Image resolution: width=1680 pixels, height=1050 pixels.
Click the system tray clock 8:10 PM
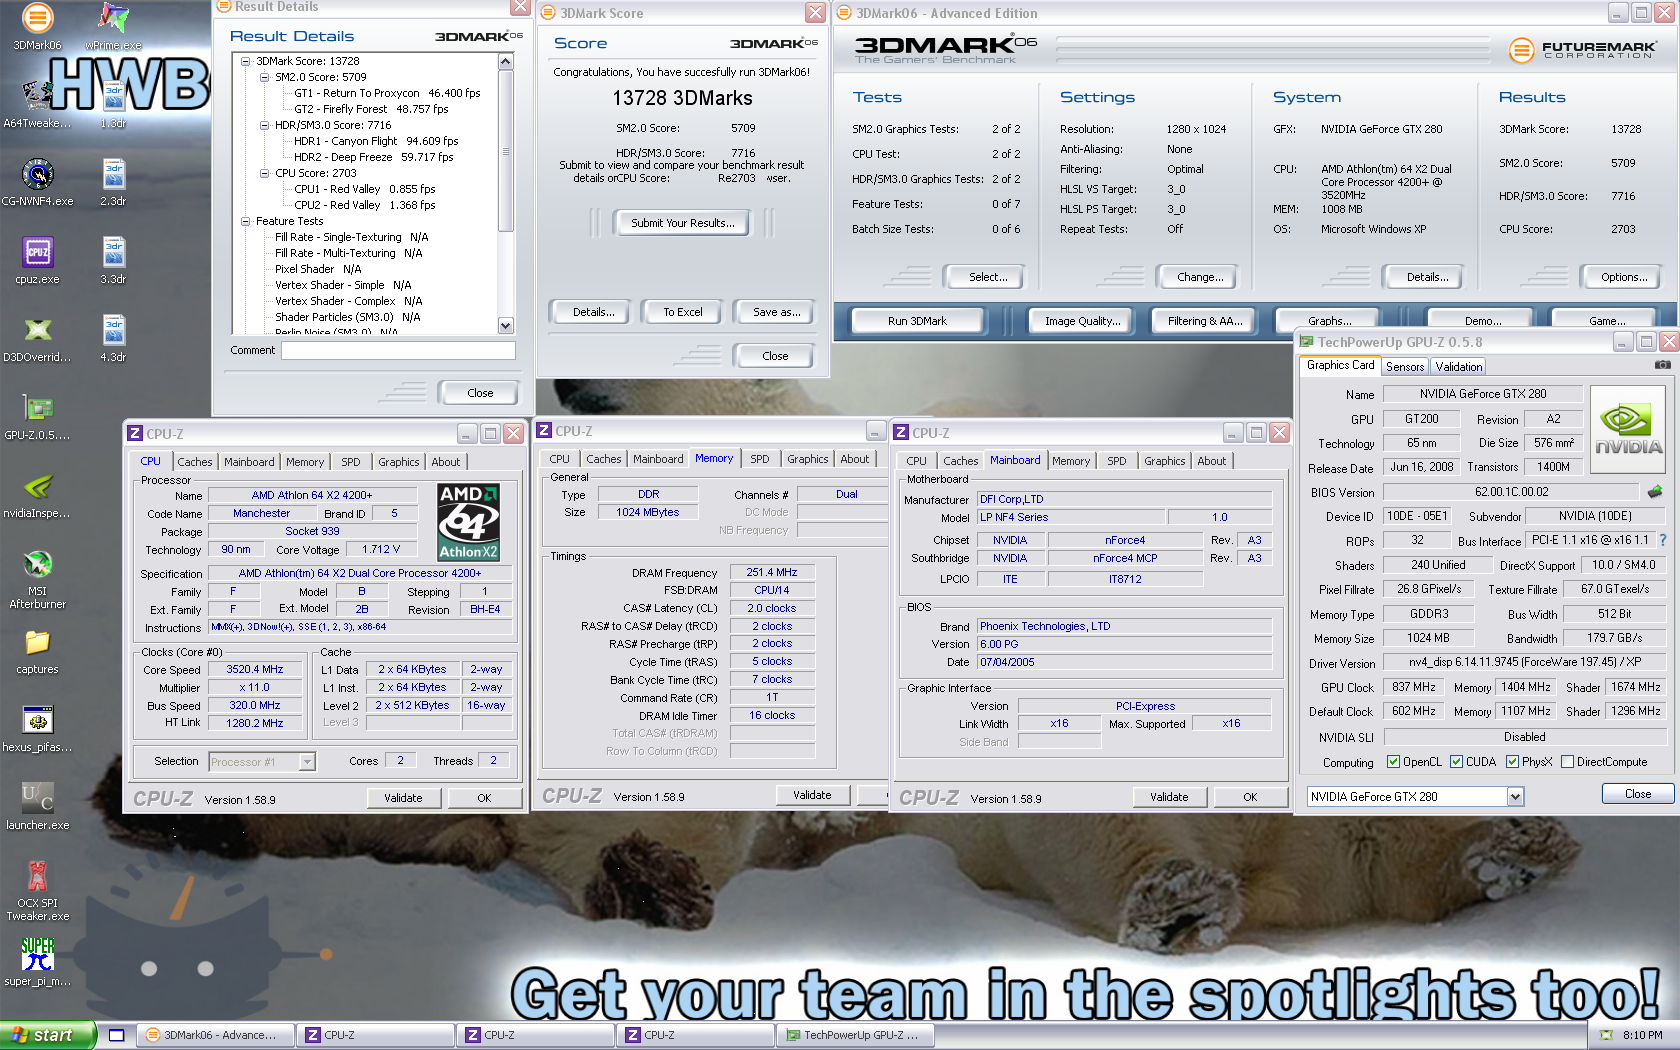click(x=1643, y=1036)
